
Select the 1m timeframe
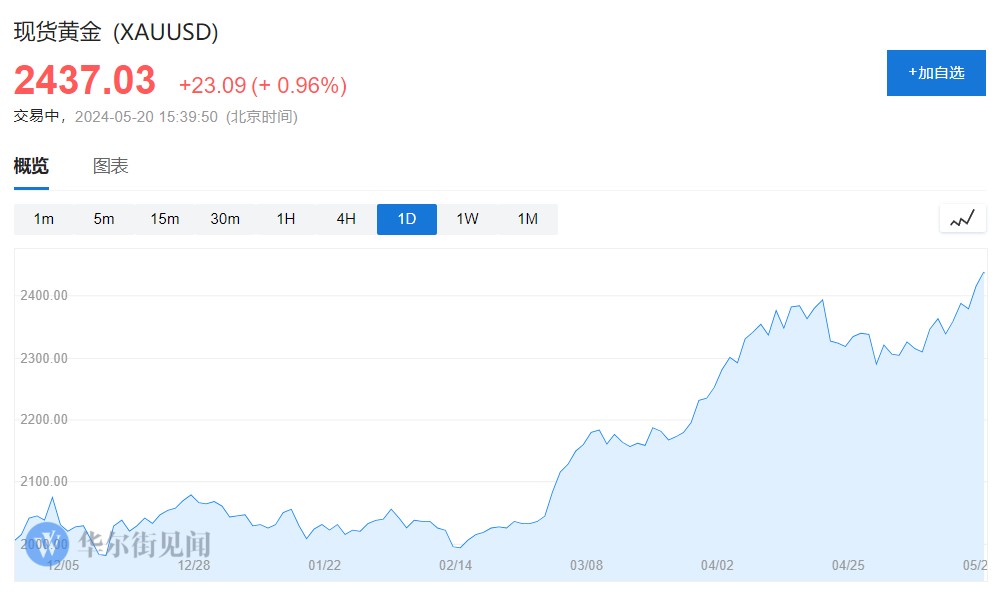(44, 219)
